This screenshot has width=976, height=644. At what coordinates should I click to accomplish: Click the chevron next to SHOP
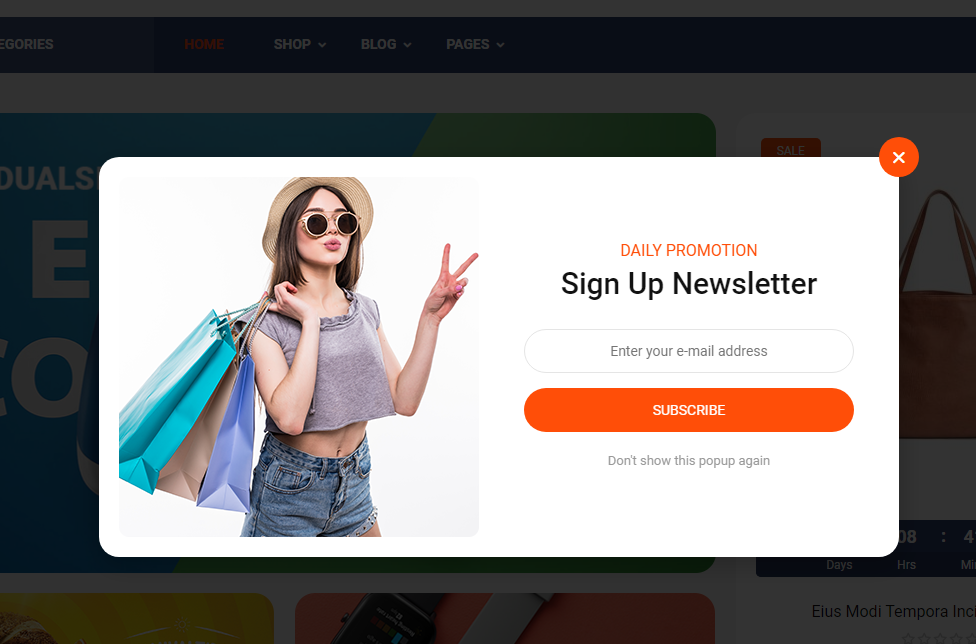pyautogui.click(x=322, y=45)
